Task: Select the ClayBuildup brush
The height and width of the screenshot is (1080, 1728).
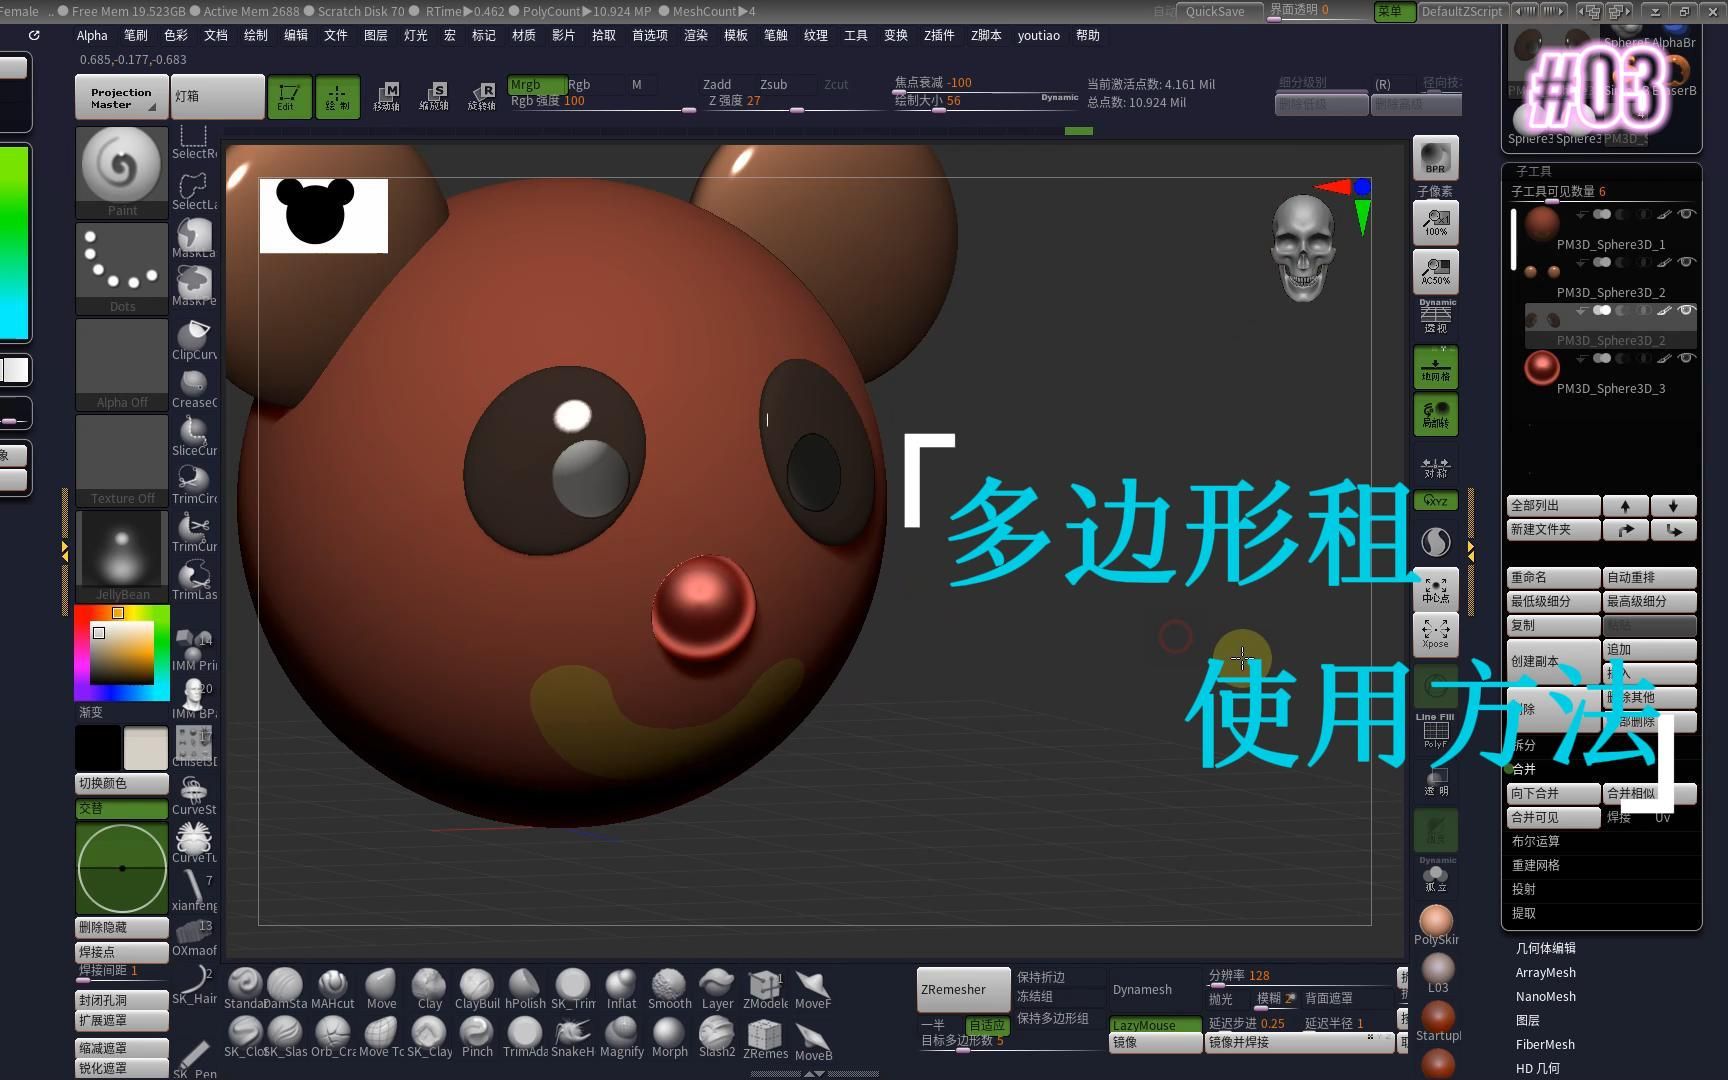Action: (476, 985)
